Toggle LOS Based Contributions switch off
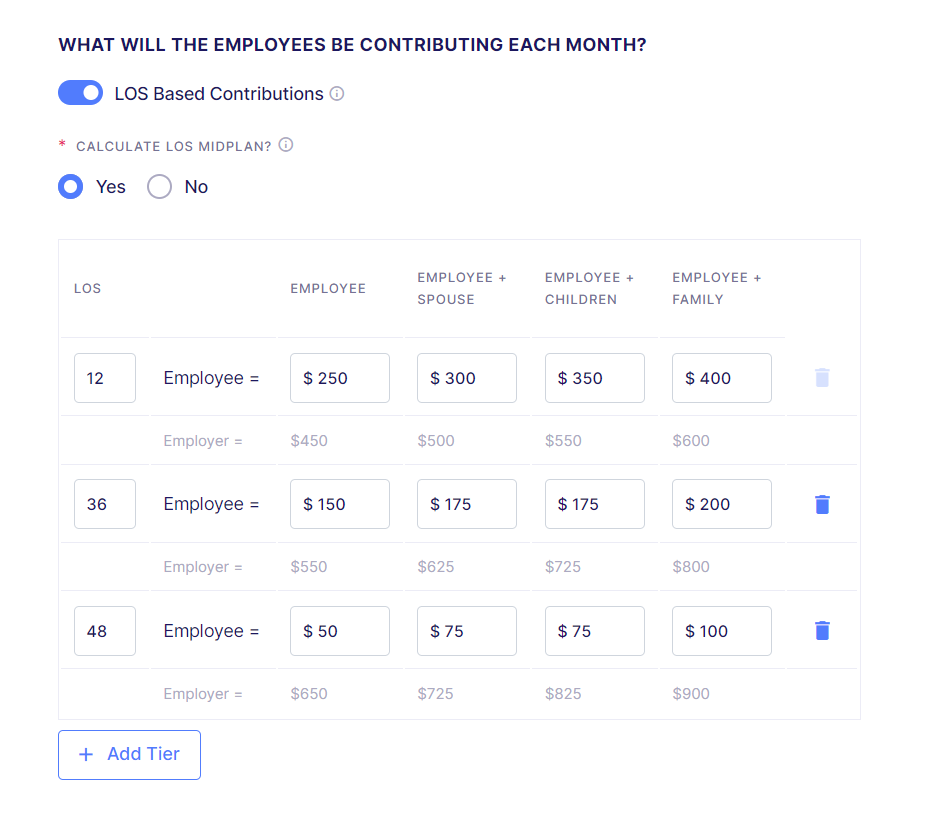The height and width of the screenshot is (817, 925). 80,93
